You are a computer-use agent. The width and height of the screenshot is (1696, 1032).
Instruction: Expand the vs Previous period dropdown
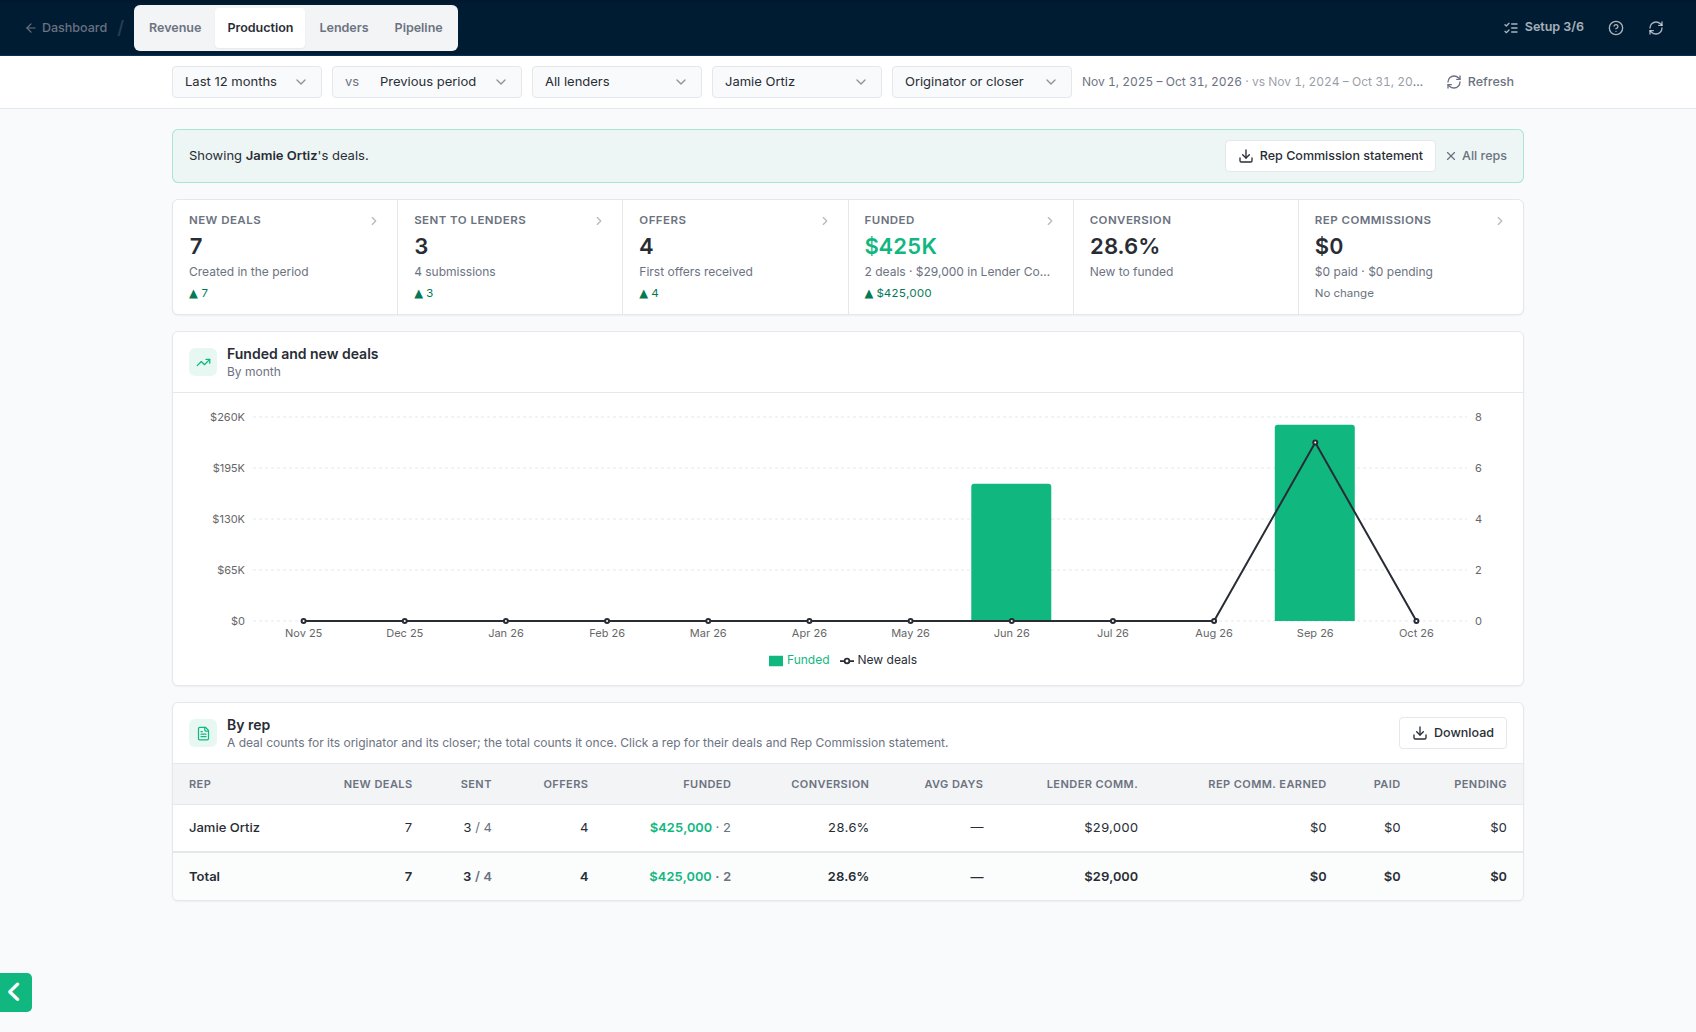click(427, 82)
